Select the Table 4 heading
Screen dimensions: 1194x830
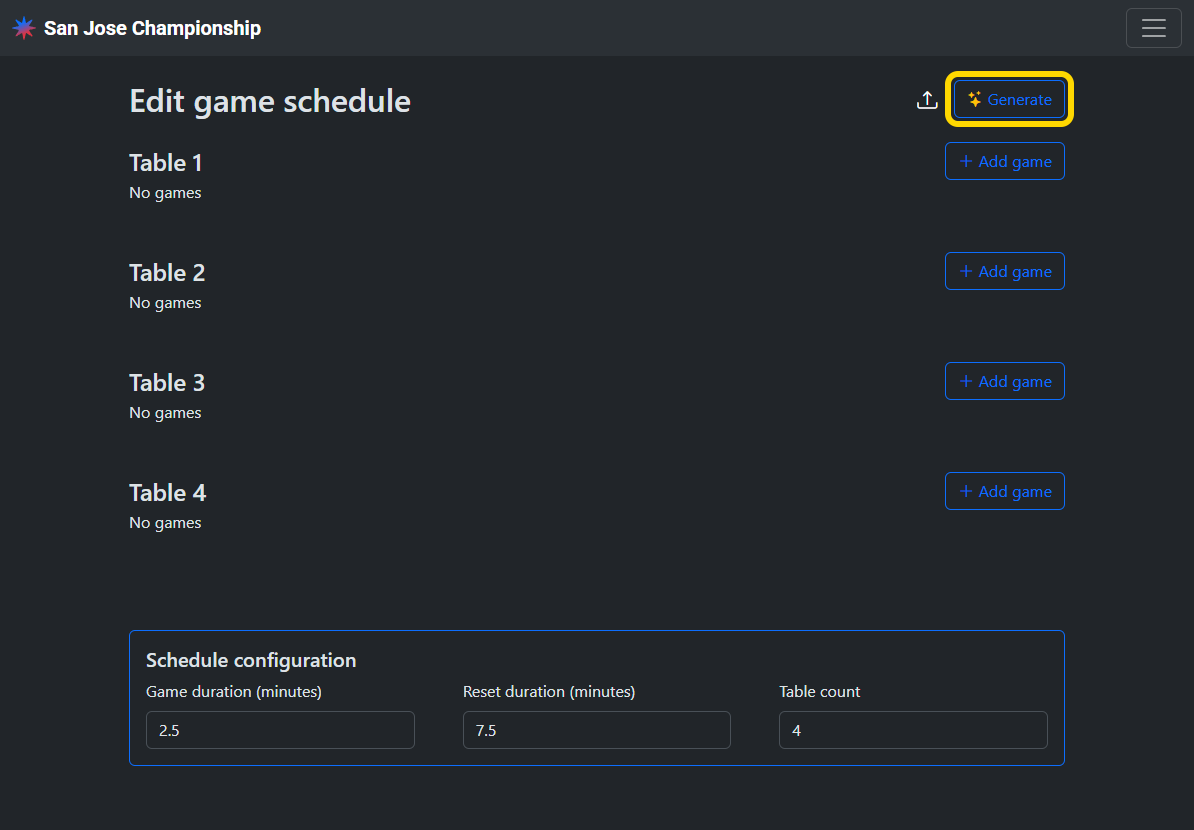coord(168,493)
